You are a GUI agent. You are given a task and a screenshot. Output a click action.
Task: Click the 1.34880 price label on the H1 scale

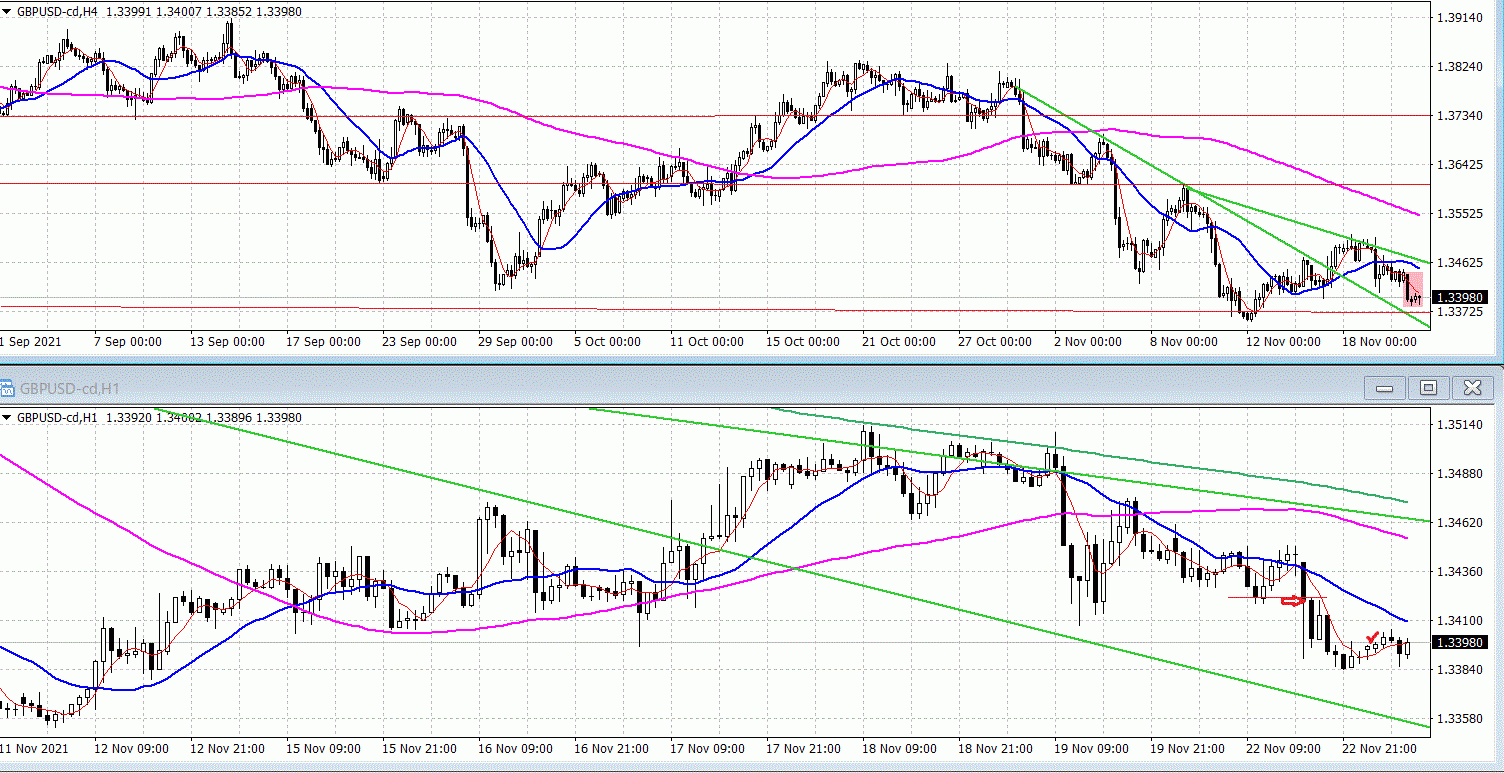1460,473
